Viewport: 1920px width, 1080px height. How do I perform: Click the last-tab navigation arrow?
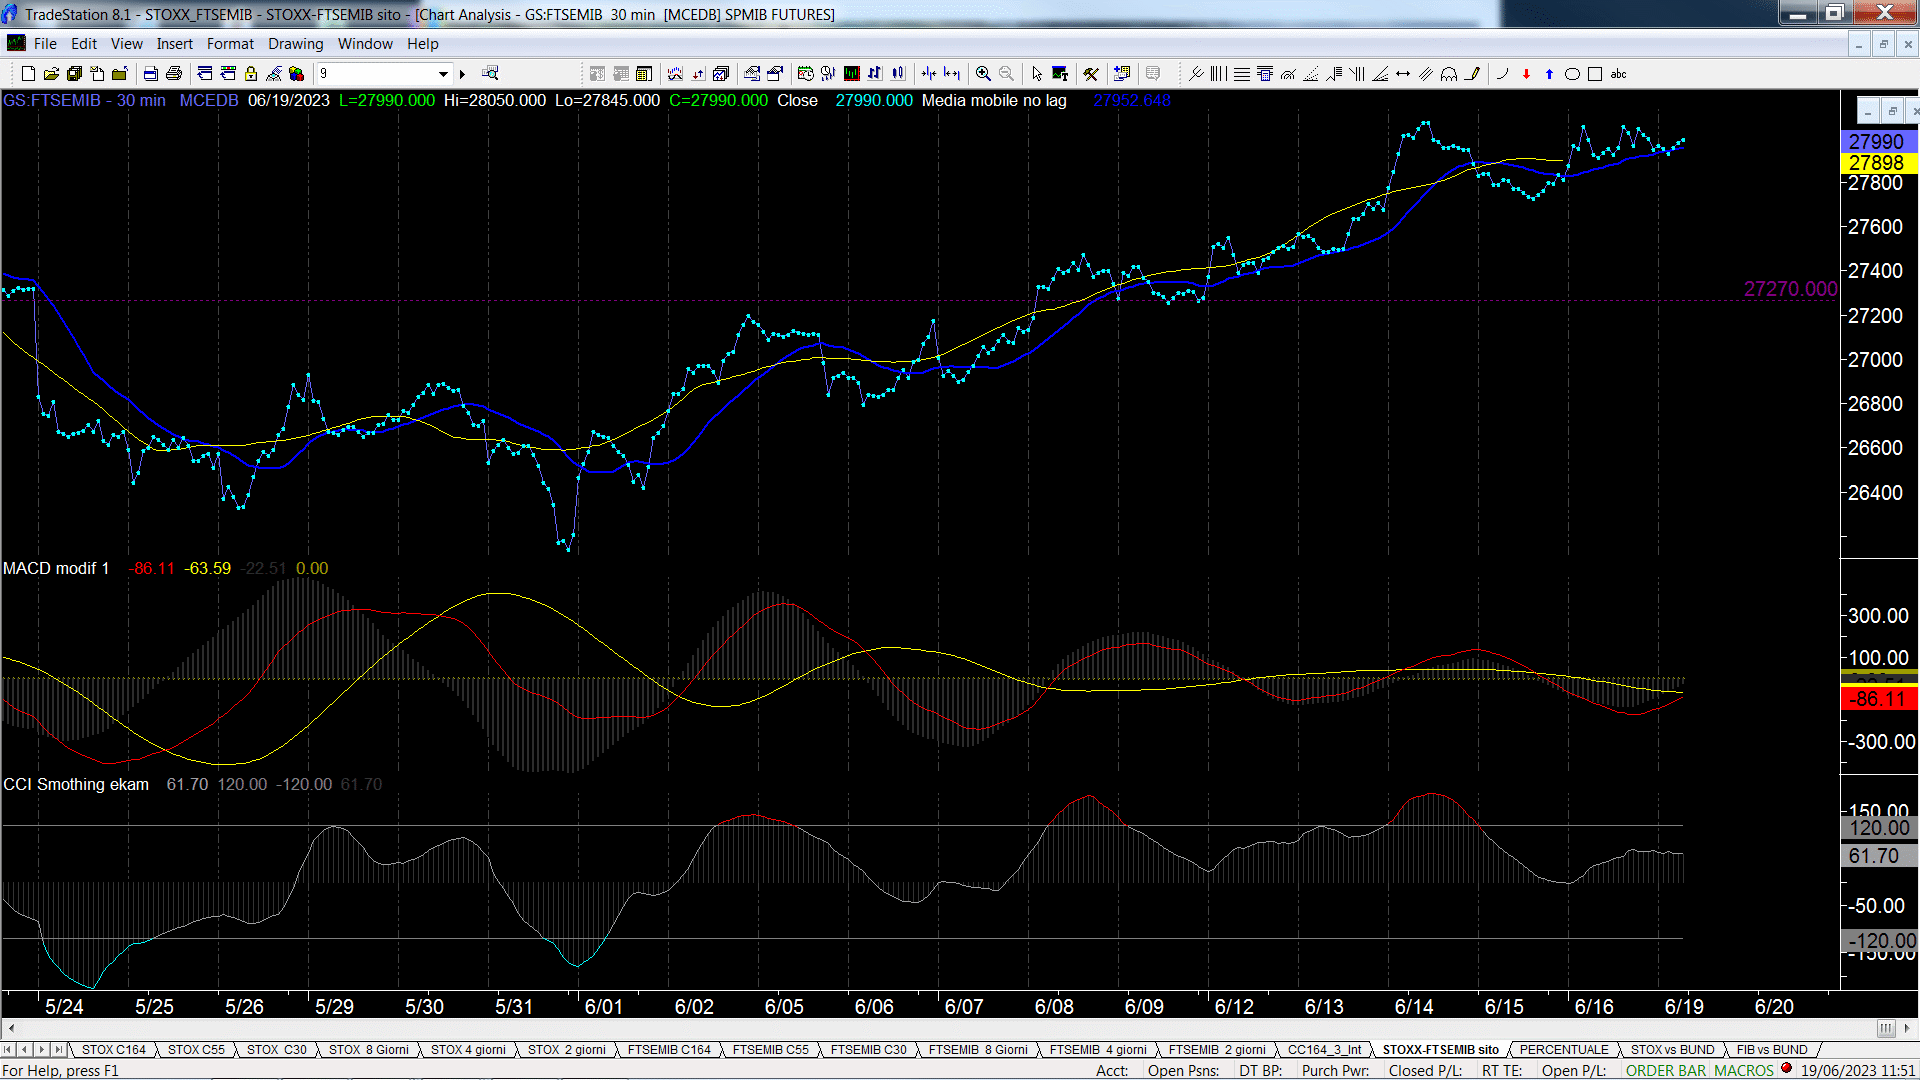(x=59, y=1049)
